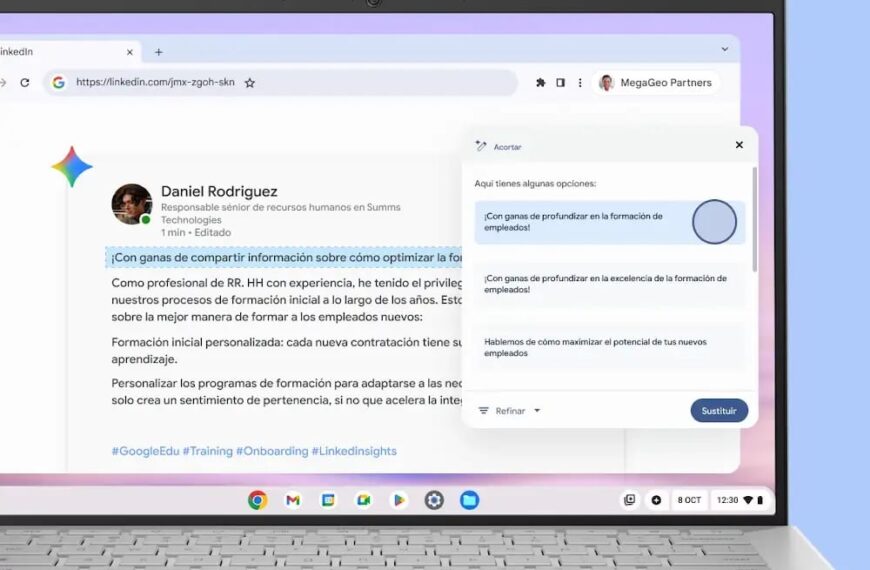
Task: Click the MegaGeo Partners profile chip
Action: [x=655, y=83]
